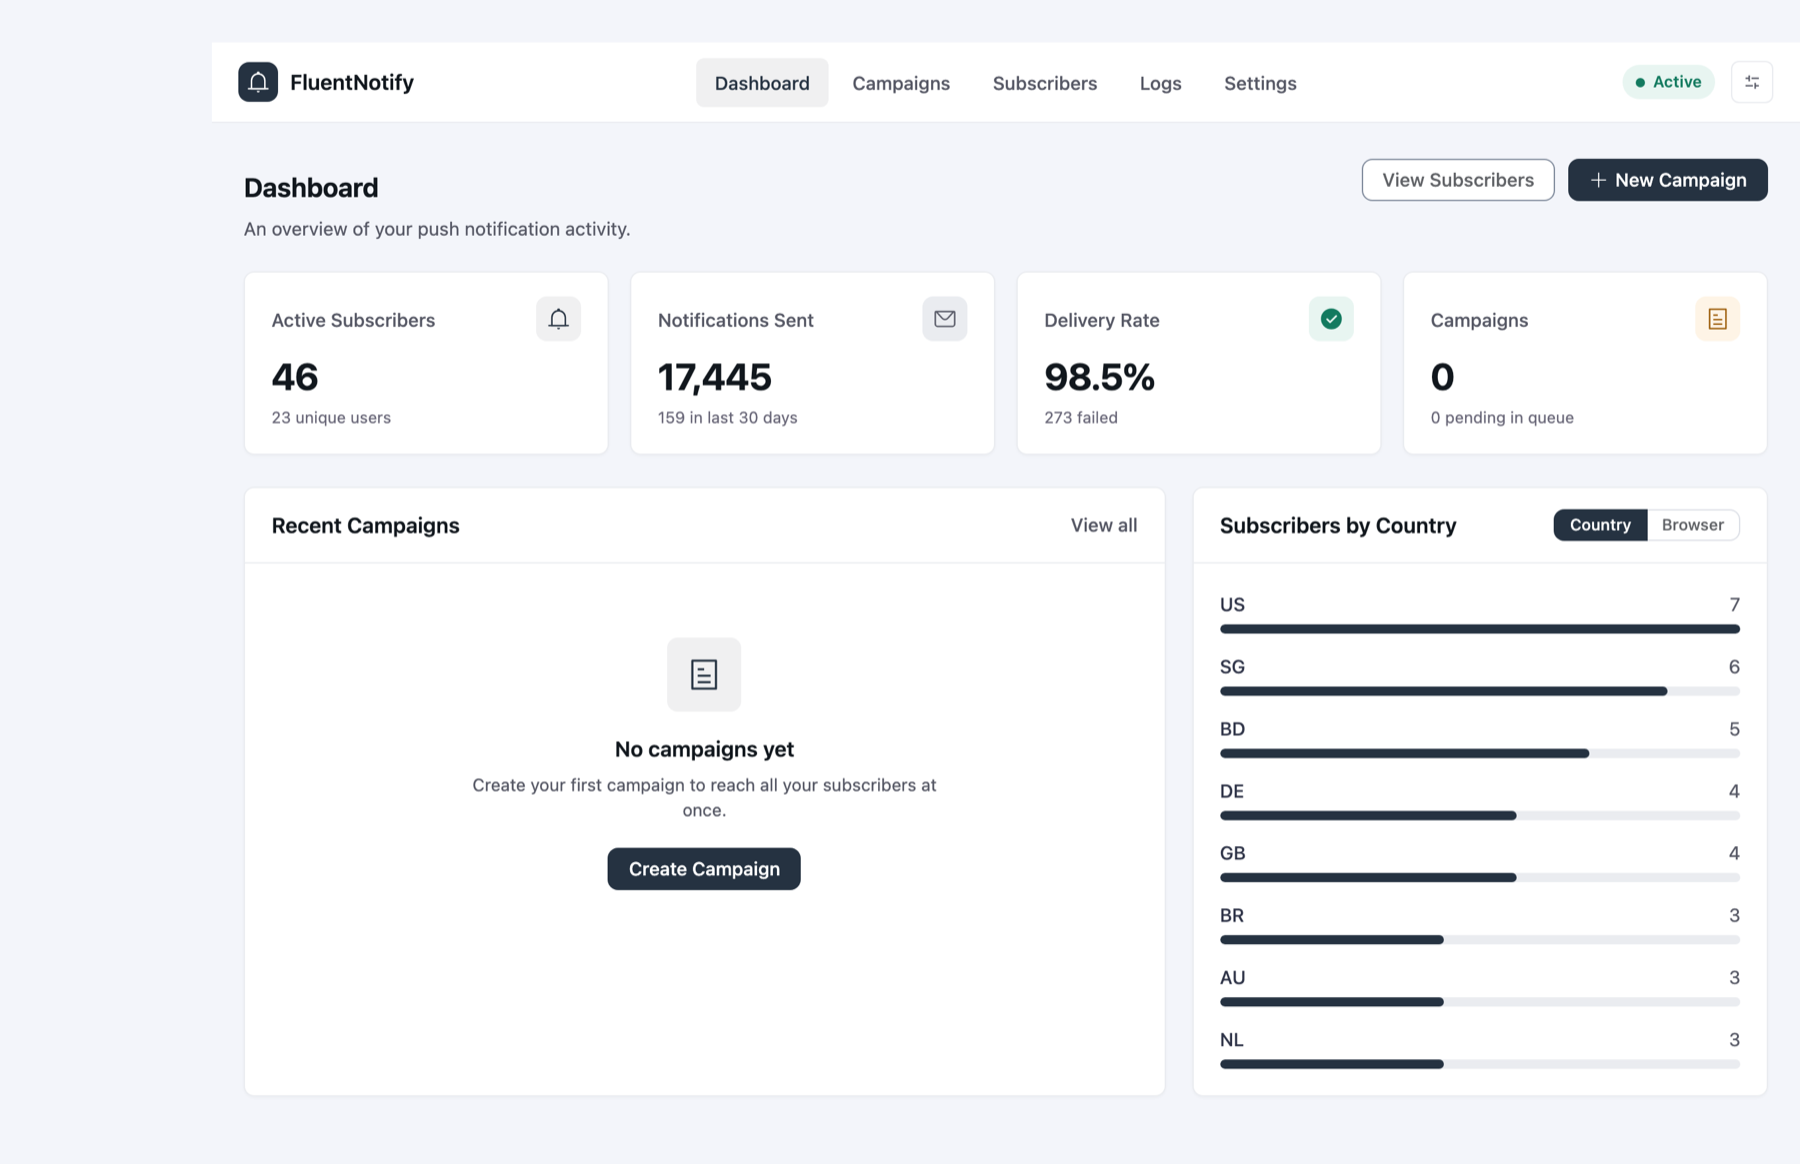
Task: Select the Country segment toggle
Action: click(1600, 525)
